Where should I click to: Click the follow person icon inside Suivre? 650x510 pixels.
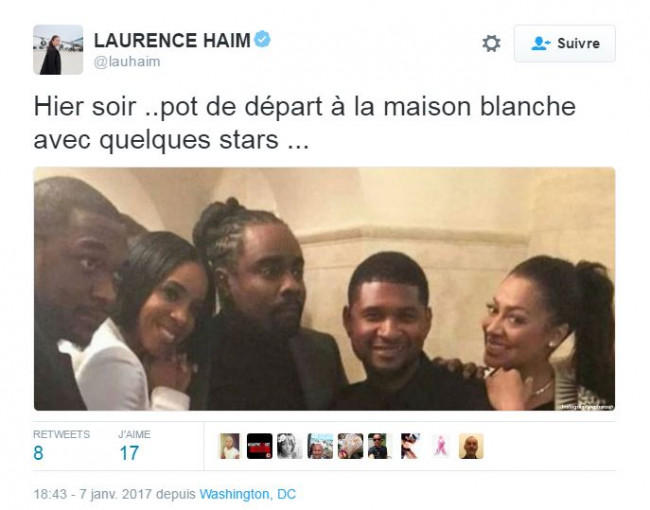541,44
